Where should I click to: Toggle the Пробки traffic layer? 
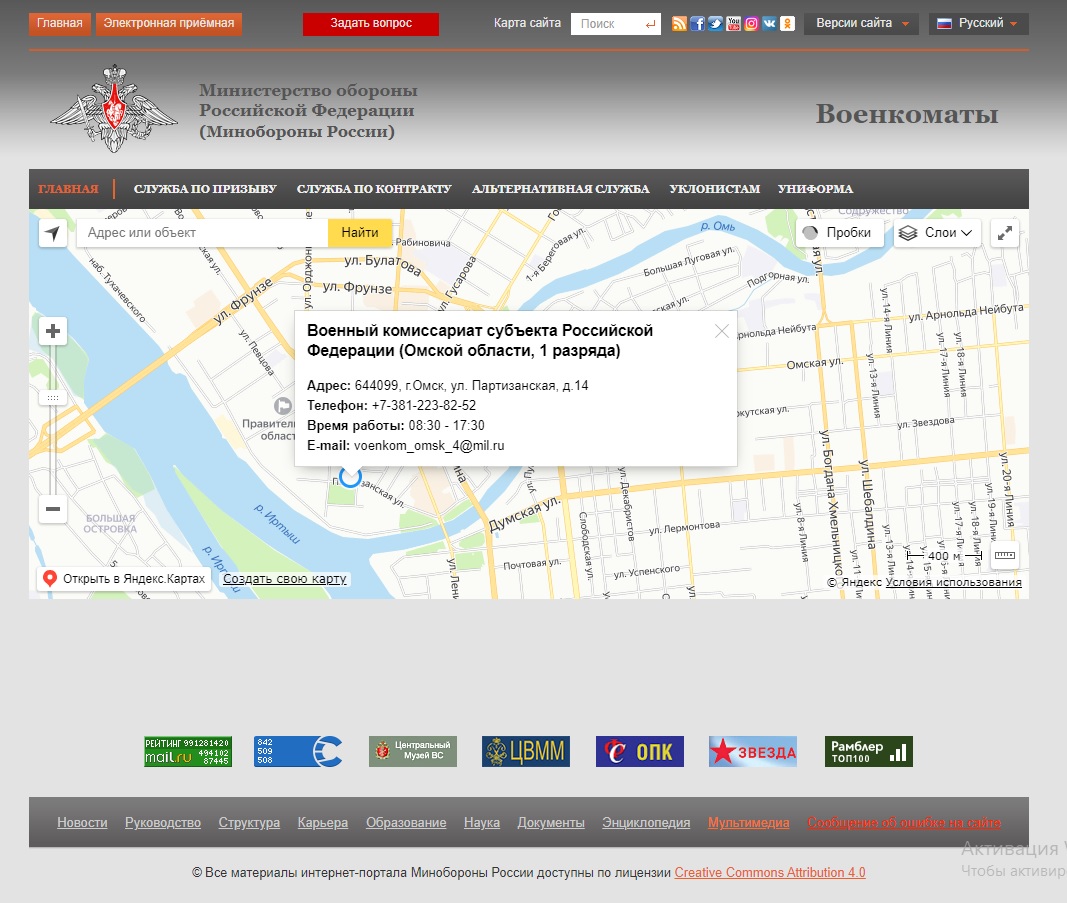839,233
